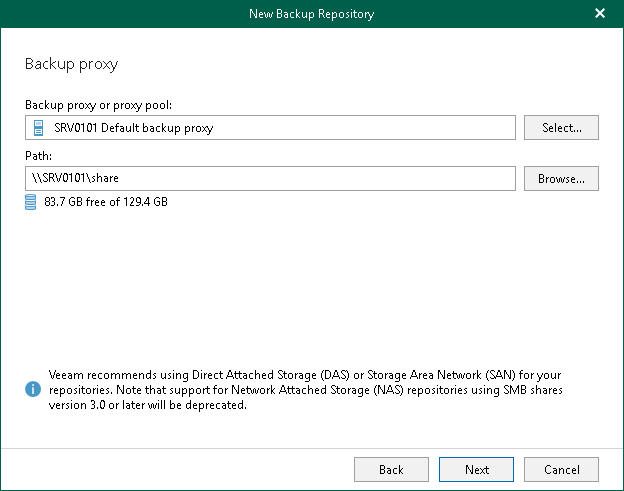Viewport: 624px width, 491px height.
Task: Go to the previous wizard step with Back
Action: [391, 470]
